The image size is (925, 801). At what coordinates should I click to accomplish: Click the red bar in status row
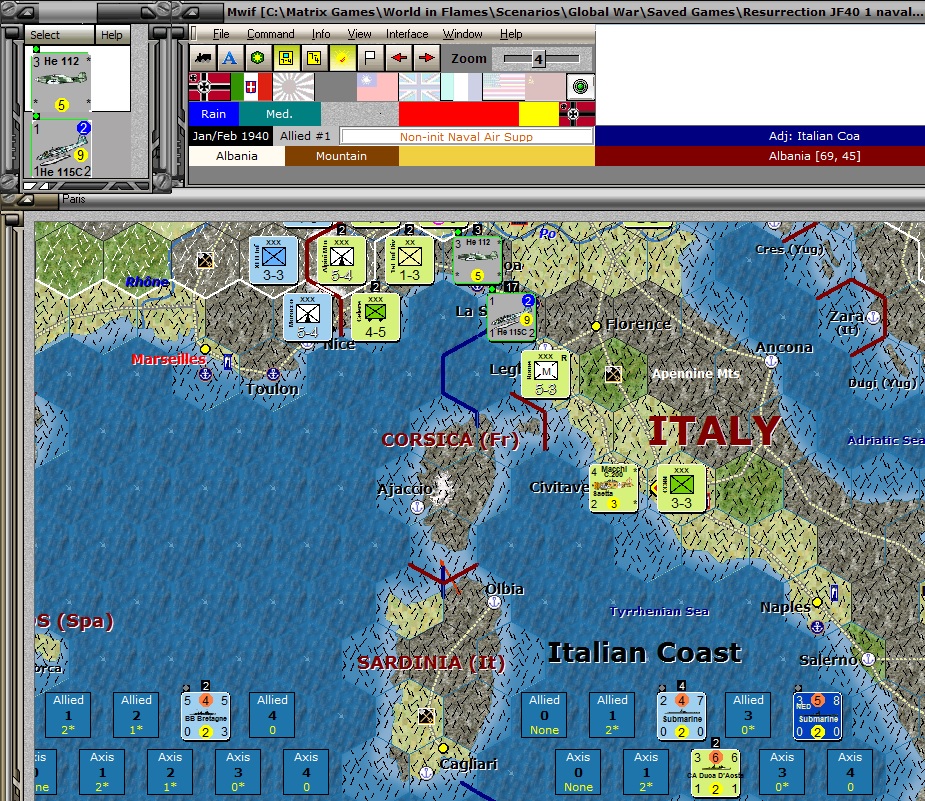458,114
